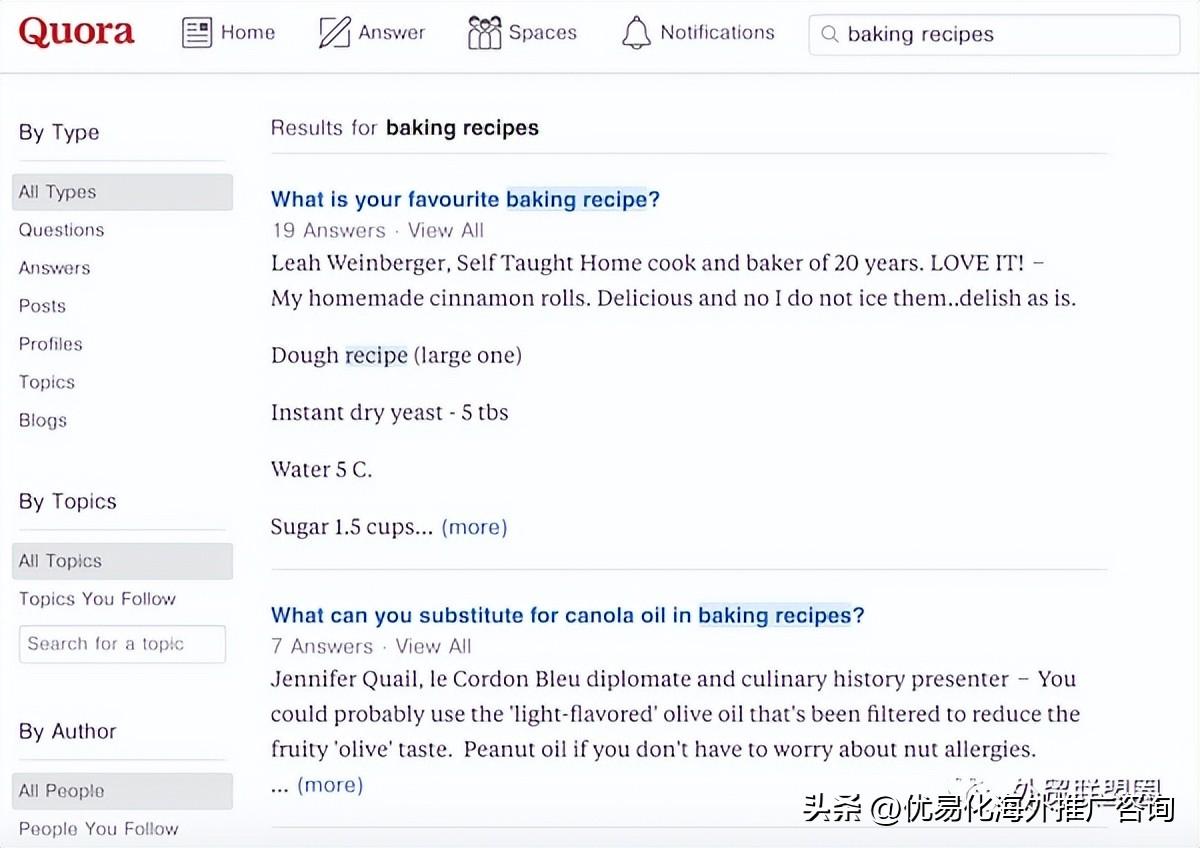The width and height of the screenshot is (1200, 848).
Task: Open the Home icon in navigation
Action: [x=197, y=33]
